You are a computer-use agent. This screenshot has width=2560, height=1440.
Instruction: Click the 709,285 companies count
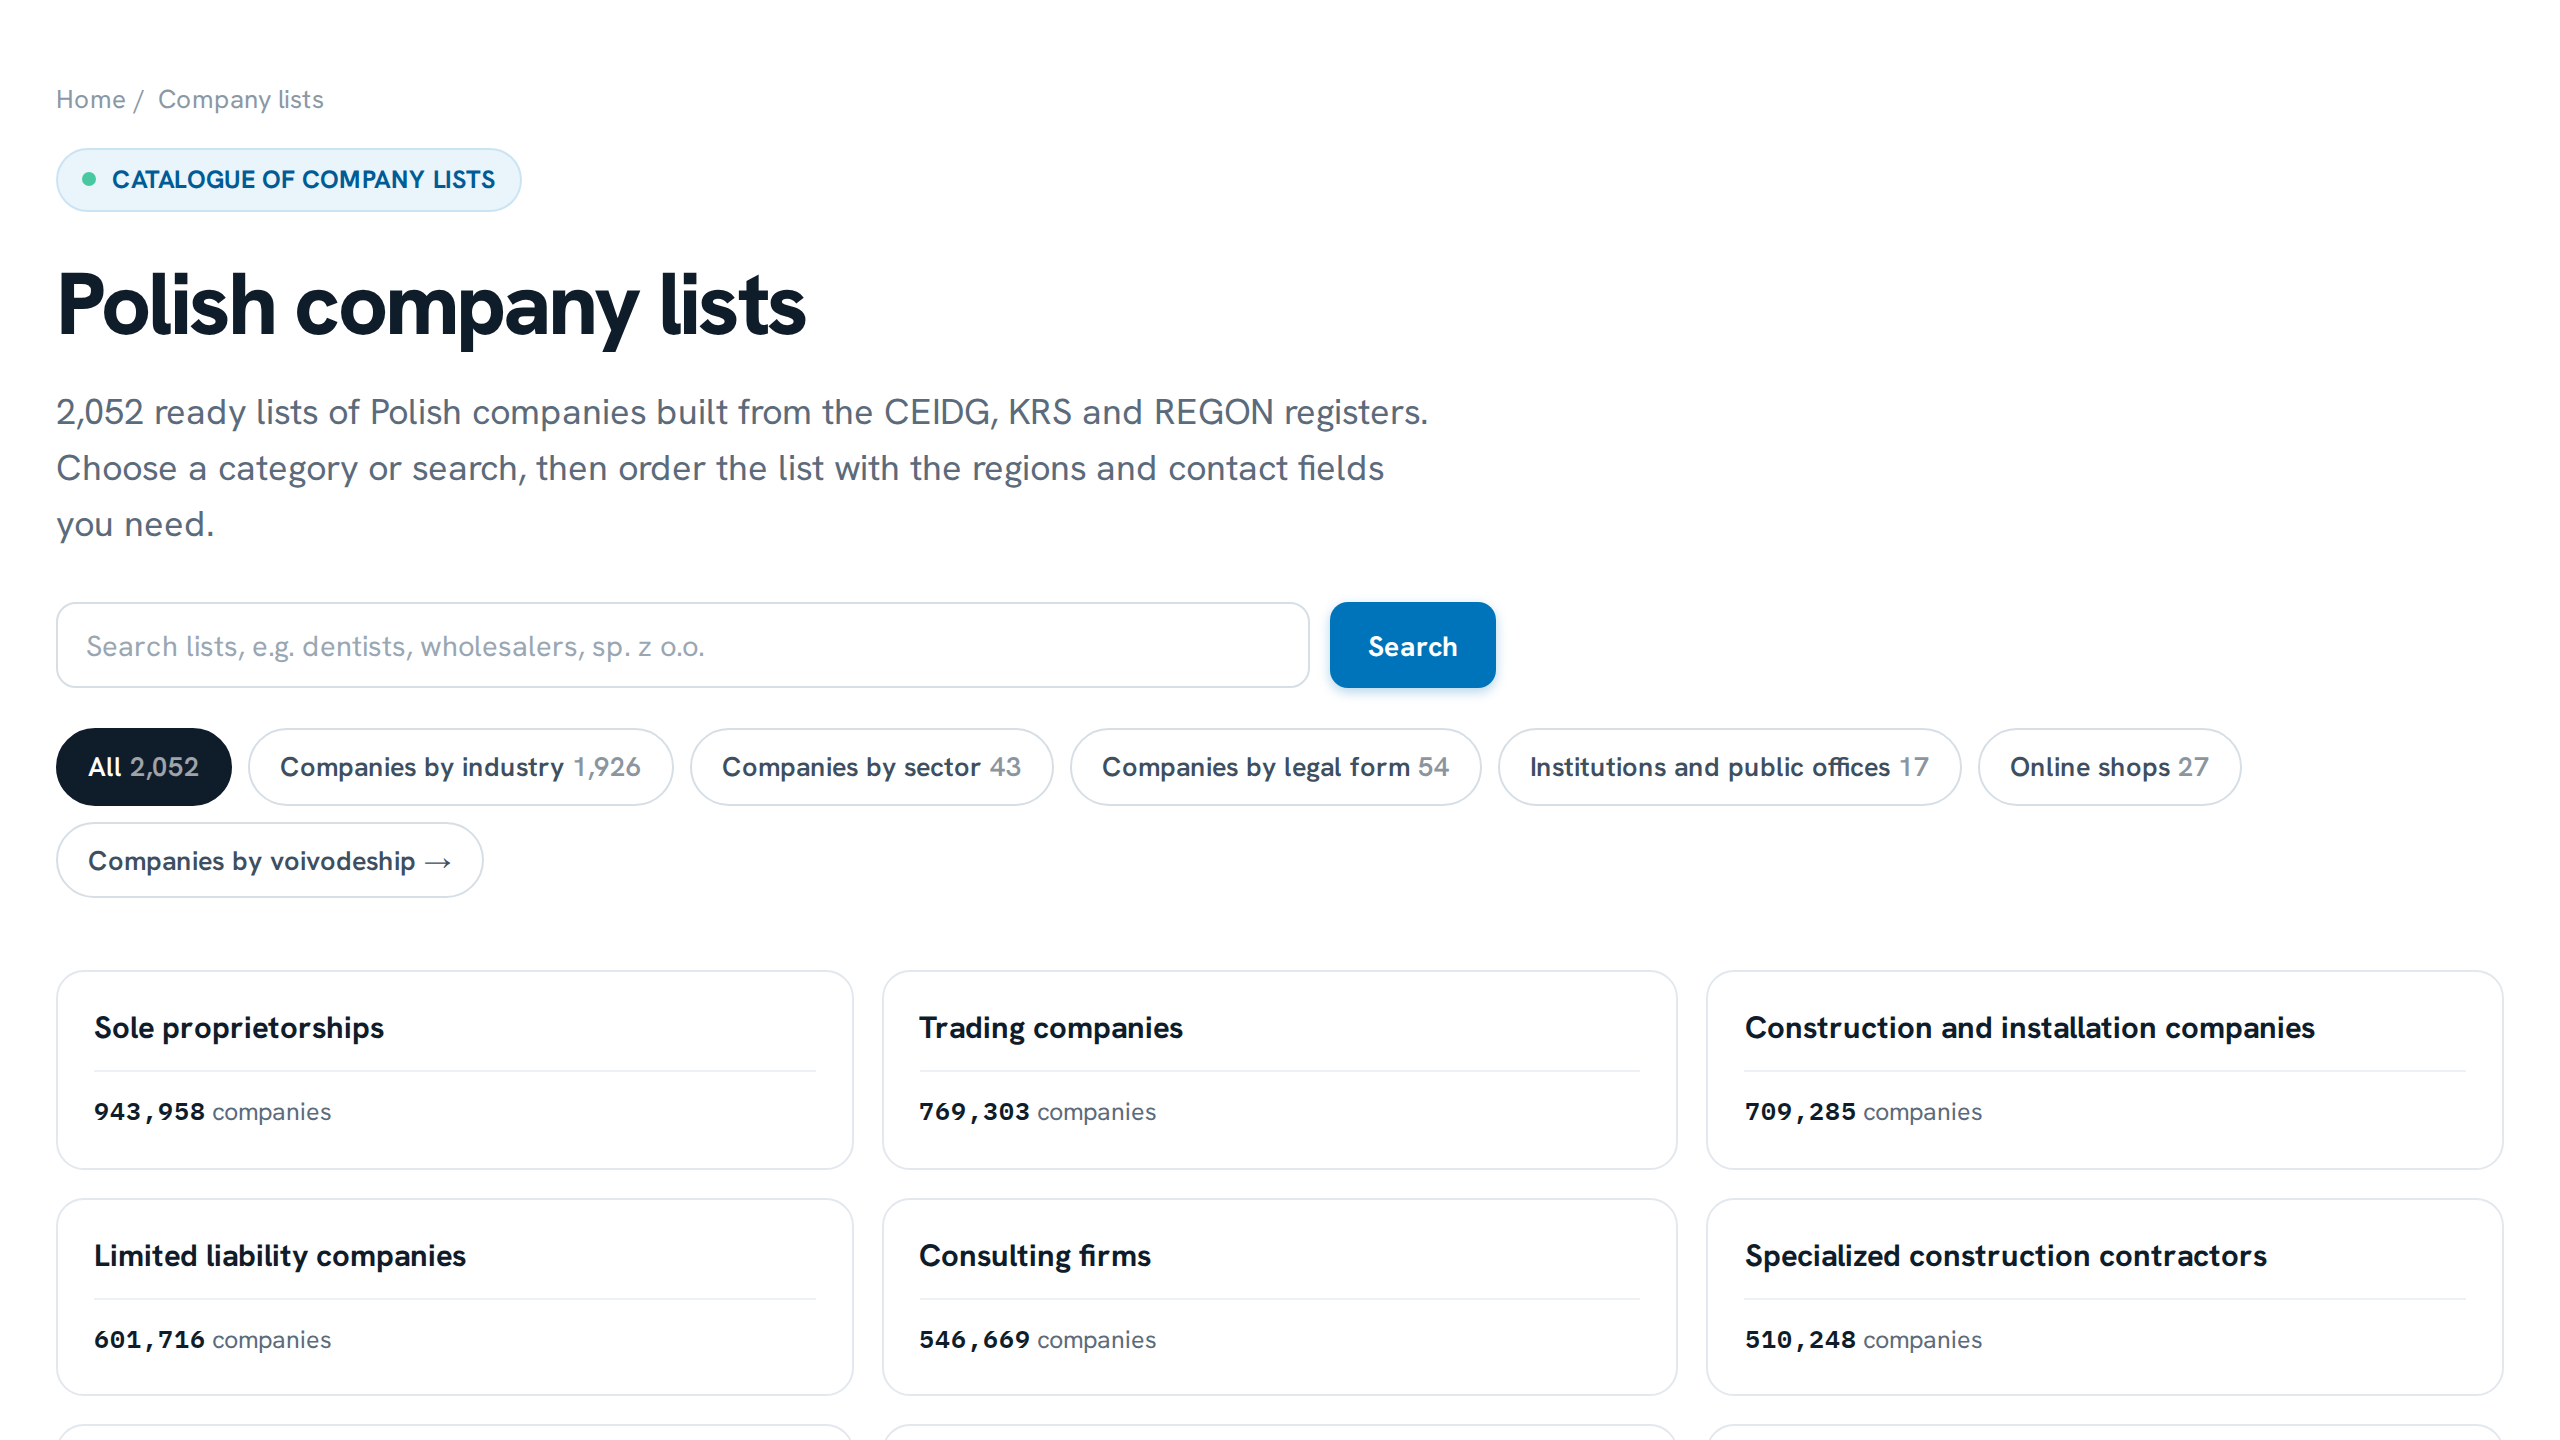coord(1863,1112)
